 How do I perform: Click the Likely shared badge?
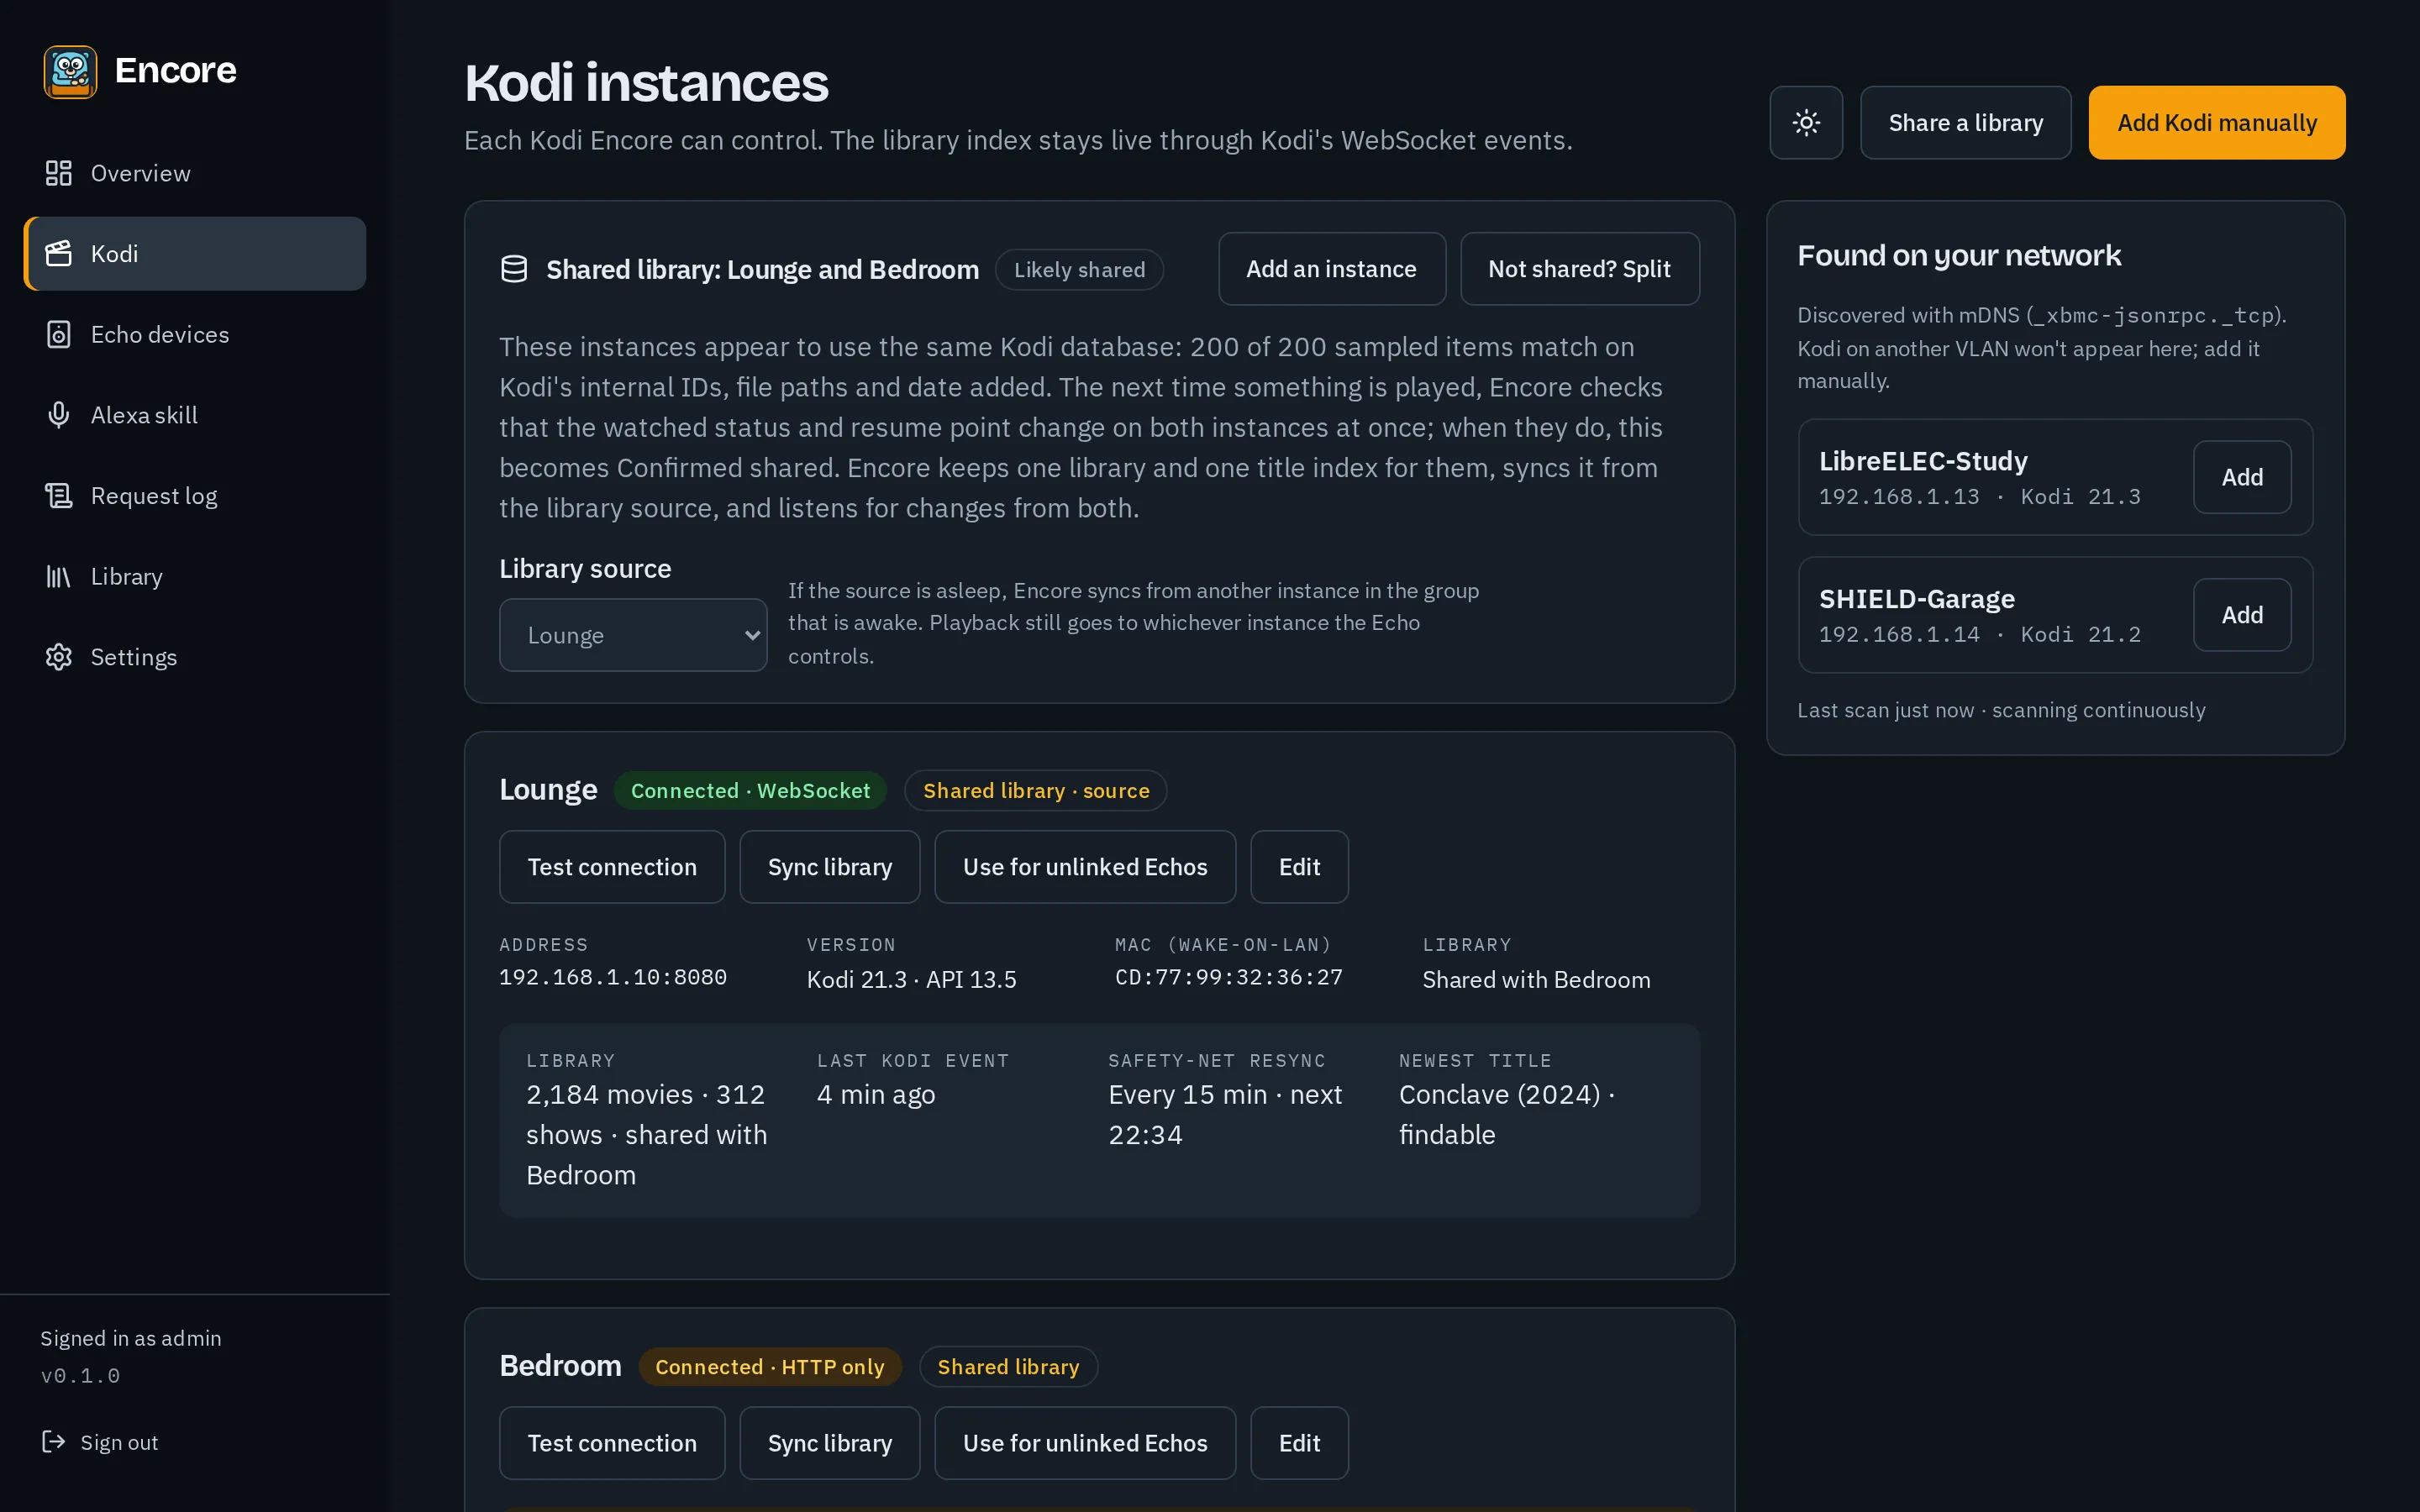(1079, 270)
